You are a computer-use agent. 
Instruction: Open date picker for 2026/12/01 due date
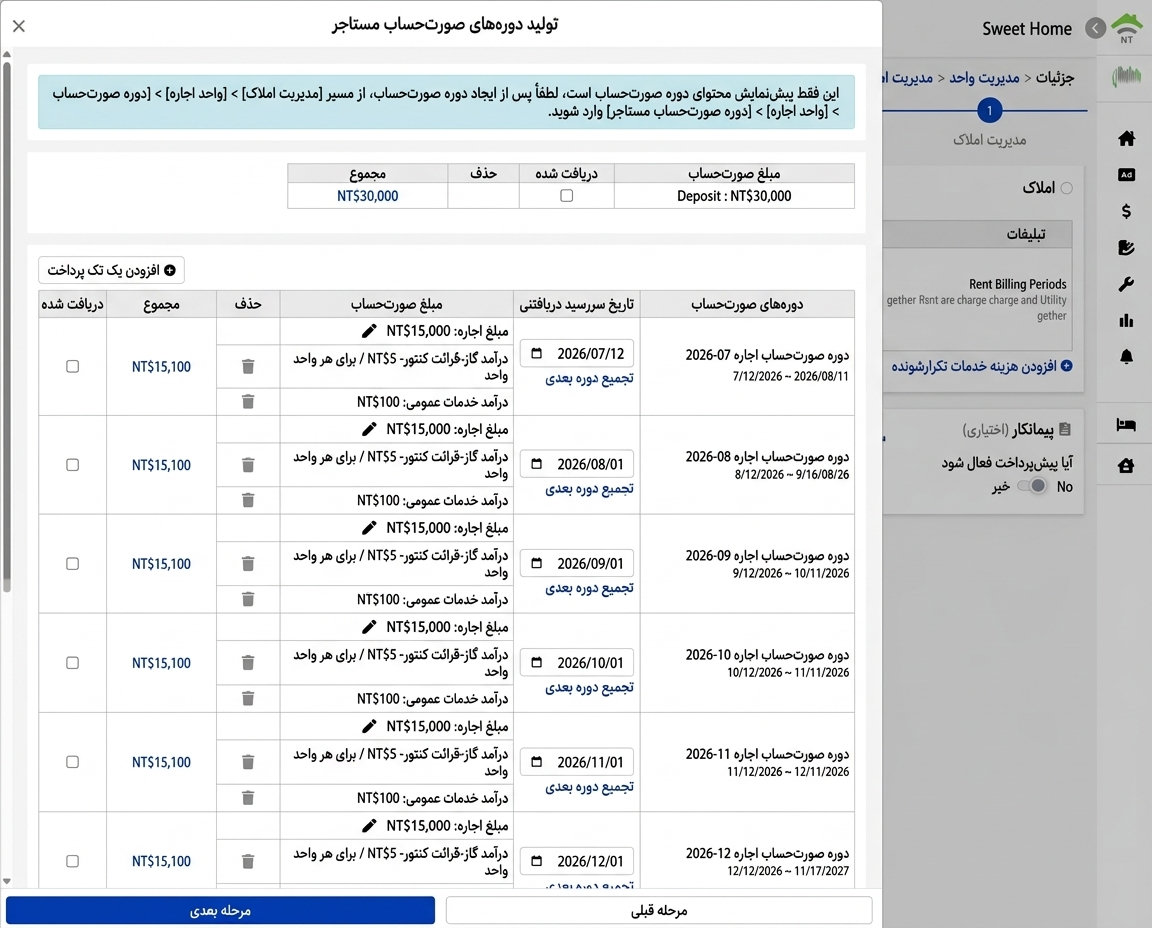coord(537,861)
